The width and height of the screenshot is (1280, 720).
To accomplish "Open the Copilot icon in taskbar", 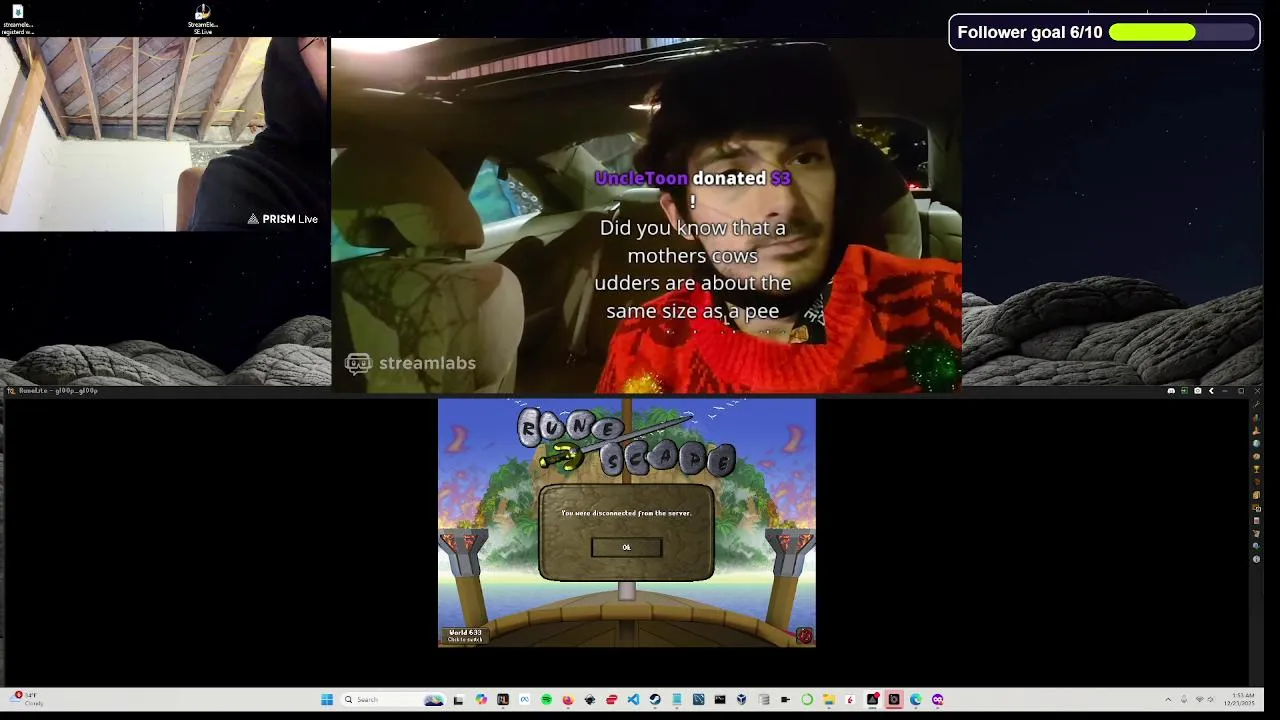I will 481,699.
